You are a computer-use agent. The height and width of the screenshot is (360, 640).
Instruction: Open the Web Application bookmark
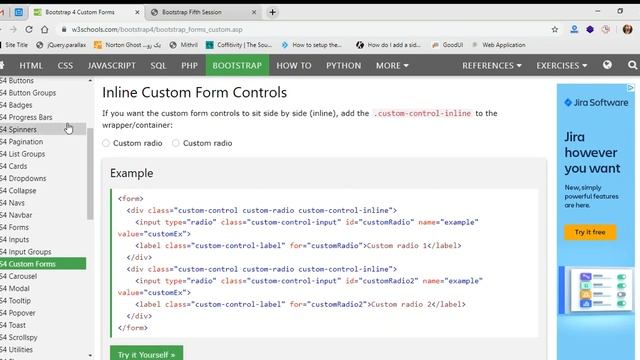click(x=499, y=45)
